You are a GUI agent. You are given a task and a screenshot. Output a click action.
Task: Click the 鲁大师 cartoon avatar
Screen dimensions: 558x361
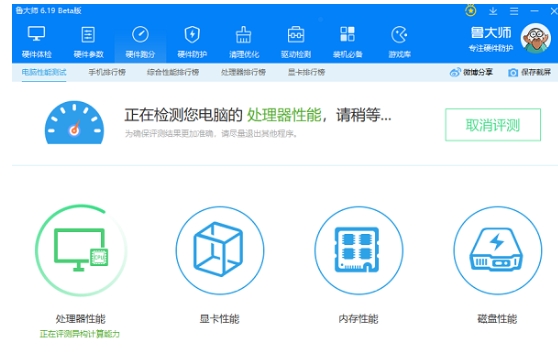click(536, 38)
